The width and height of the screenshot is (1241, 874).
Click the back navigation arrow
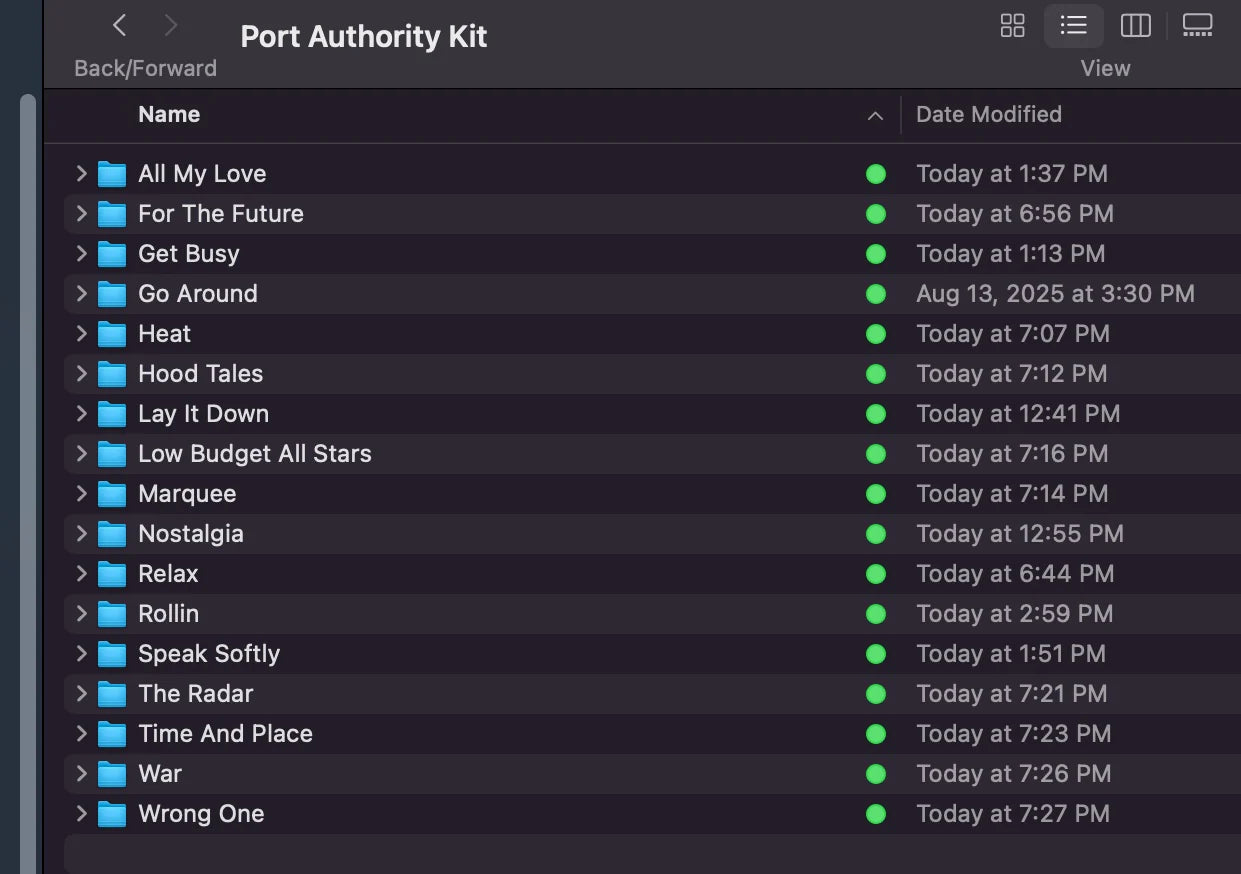[119, 25]
